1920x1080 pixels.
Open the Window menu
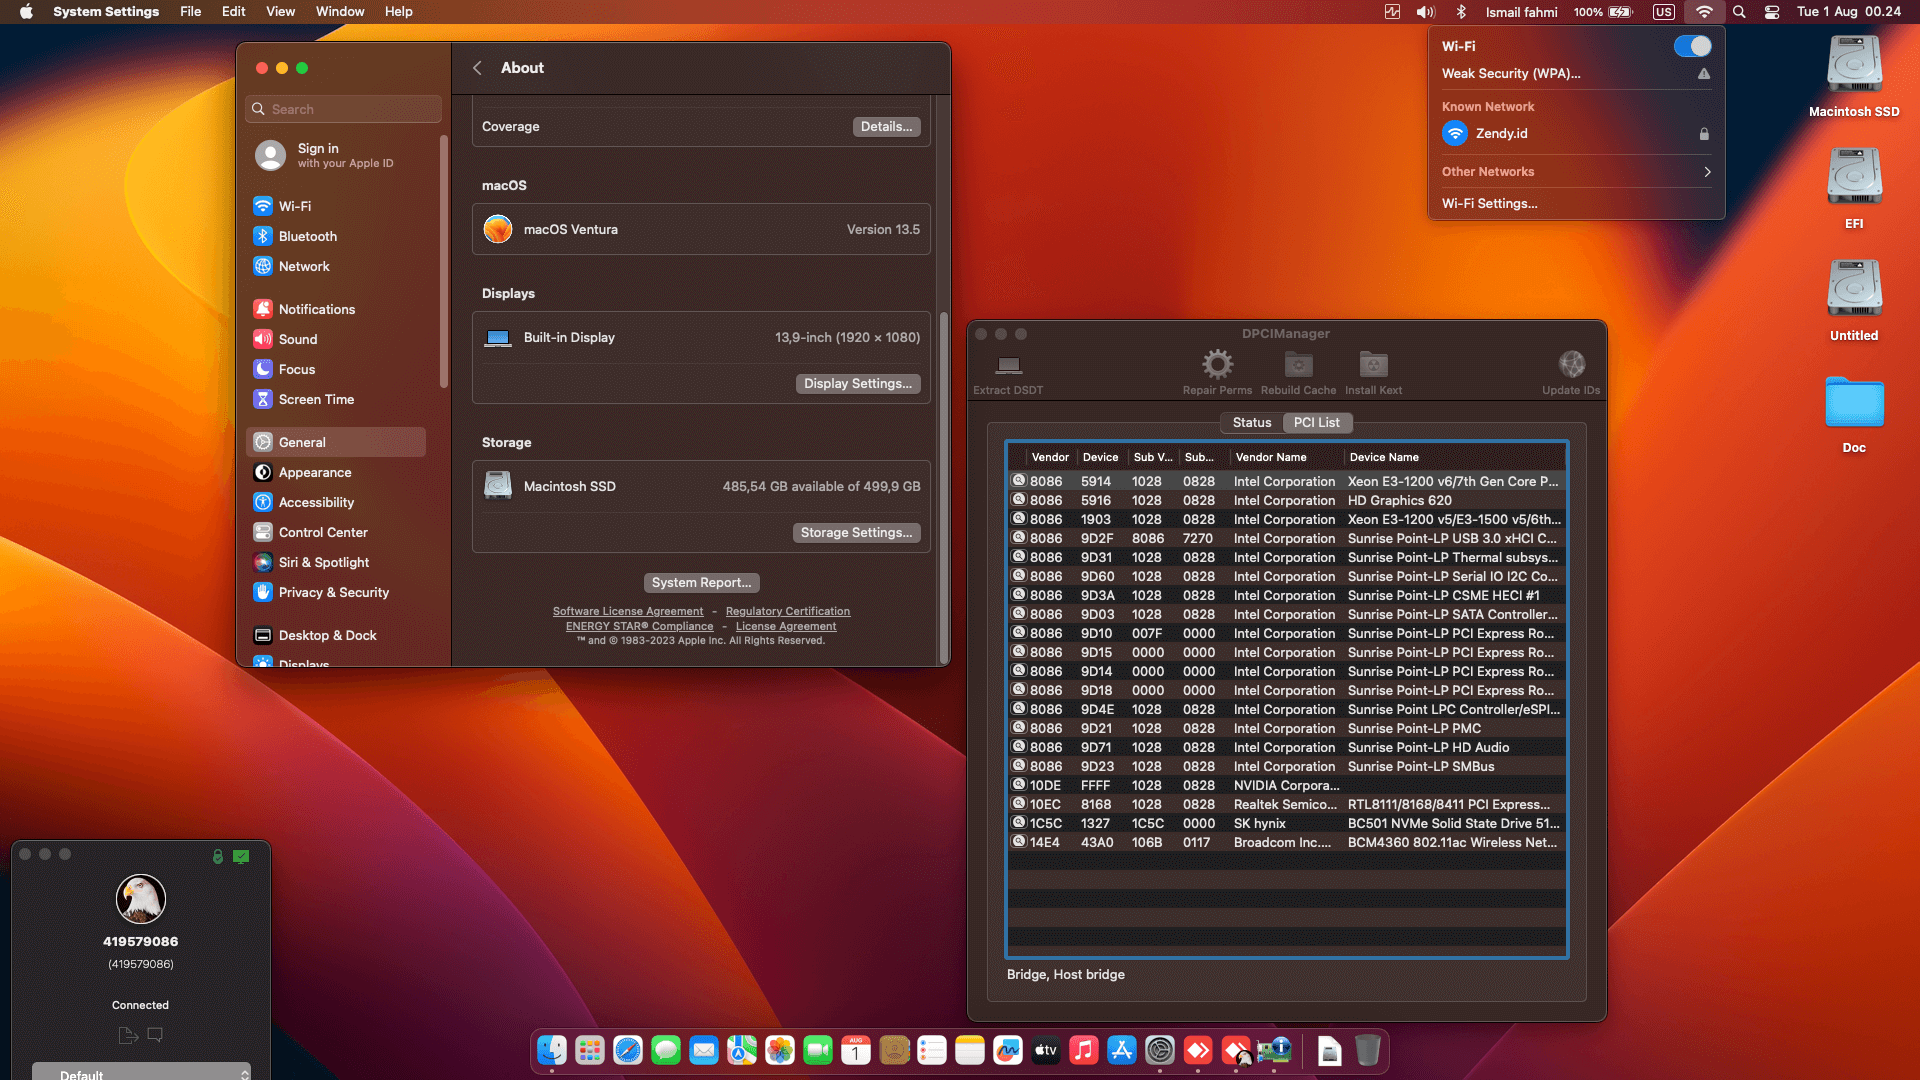click(340, 12)
